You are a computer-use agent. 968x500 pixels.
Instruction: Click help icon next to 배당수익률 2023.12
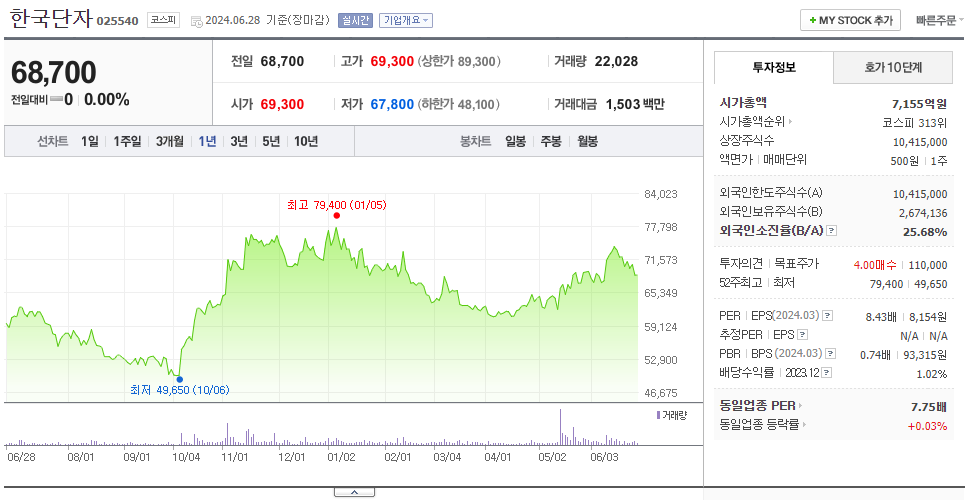[827, 373]
